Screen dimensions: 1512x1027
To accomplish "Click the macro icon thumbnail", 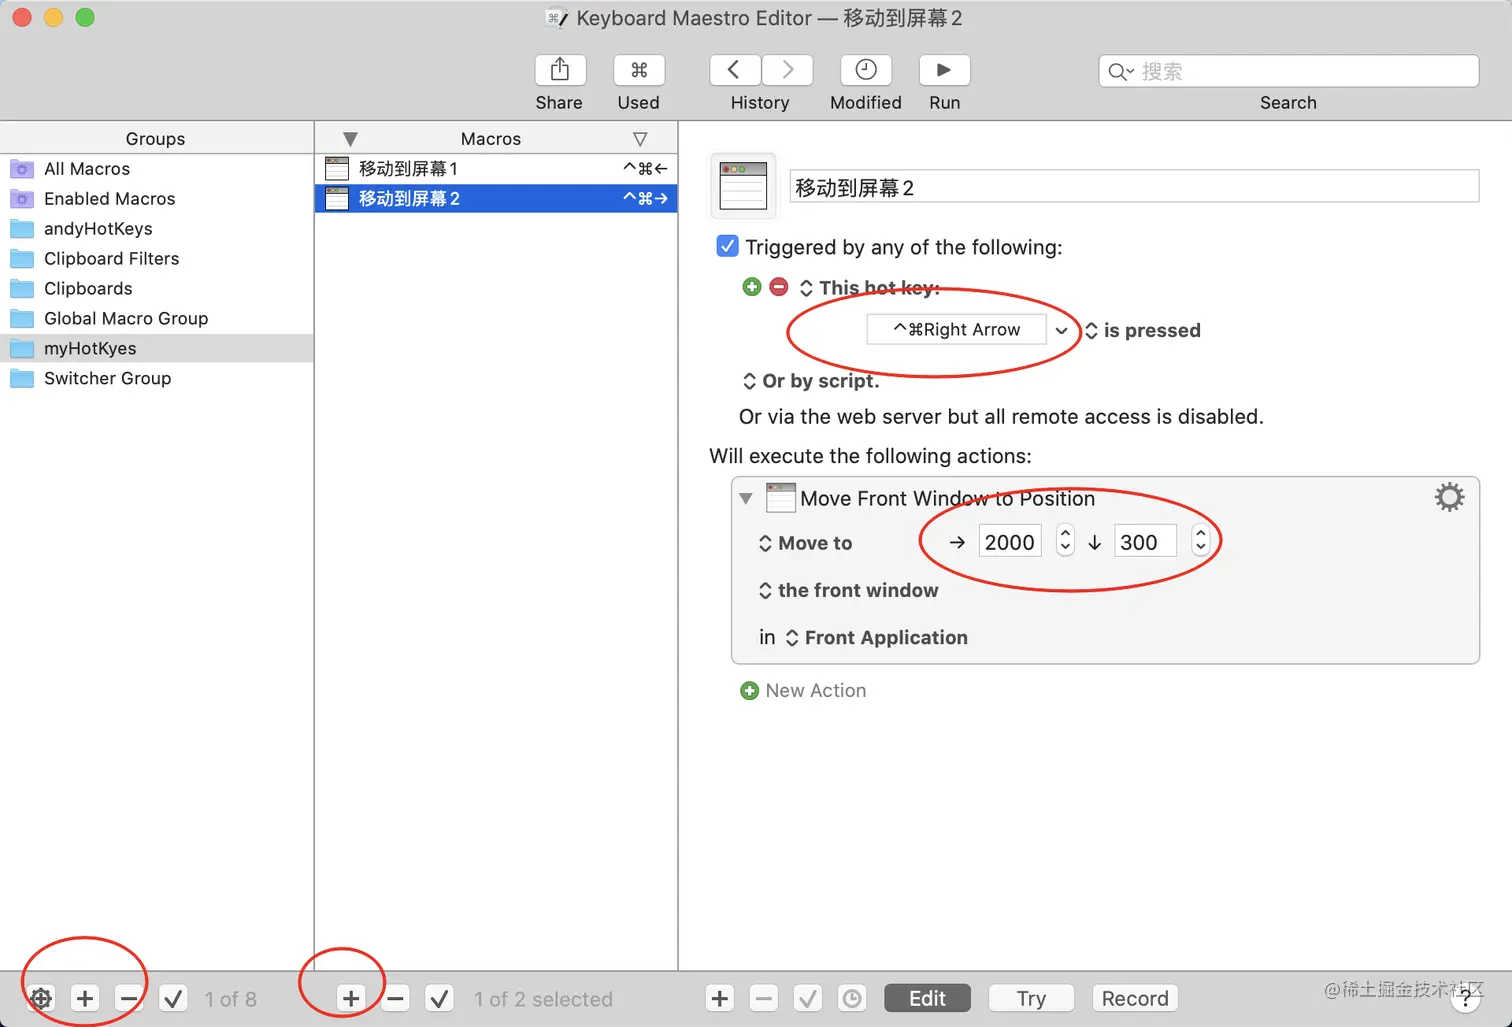I will (743, 186).
